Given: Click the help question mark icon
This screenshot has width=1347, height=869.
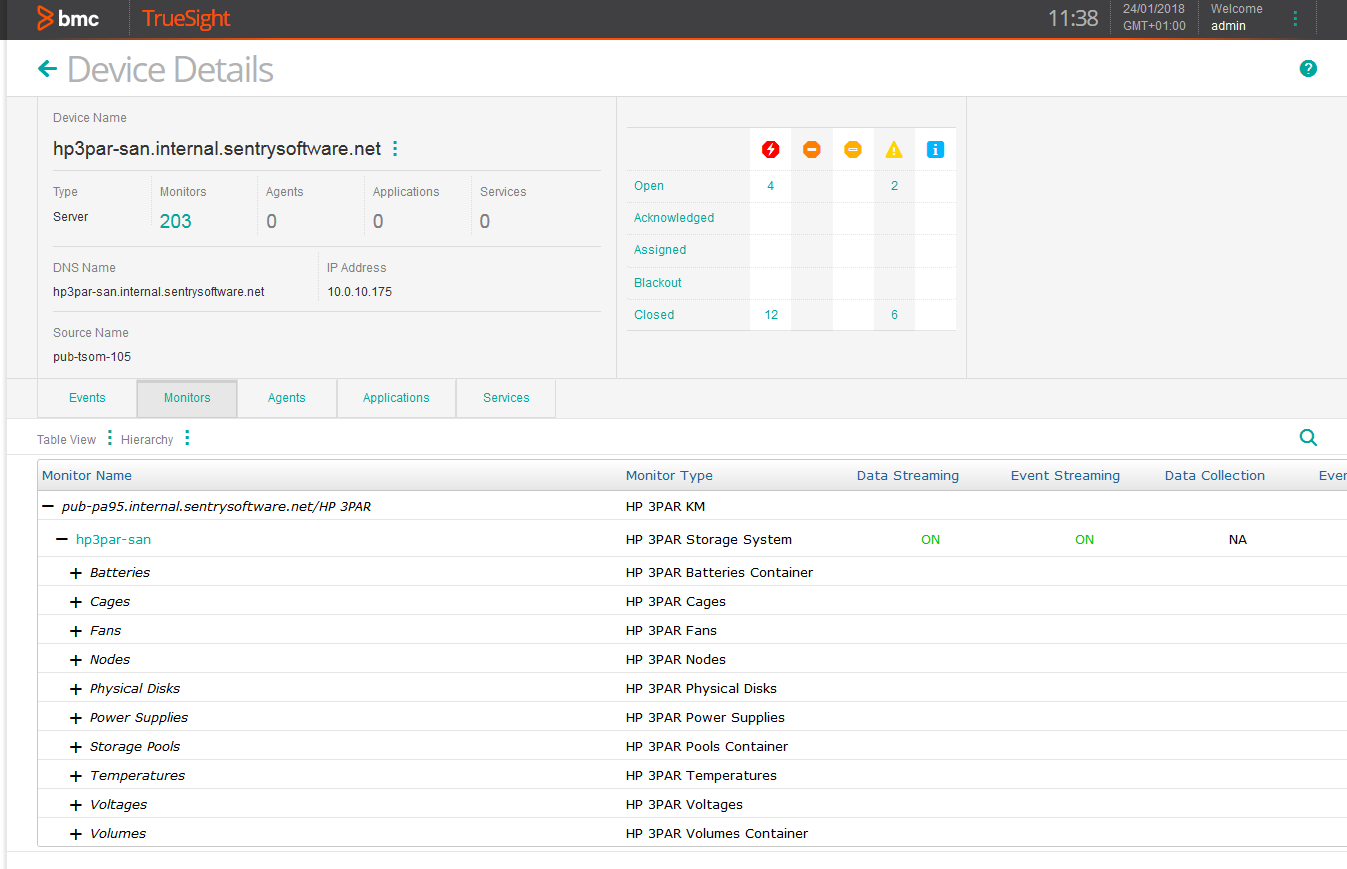Looking at the screenshot, I should click(1308, 68).
